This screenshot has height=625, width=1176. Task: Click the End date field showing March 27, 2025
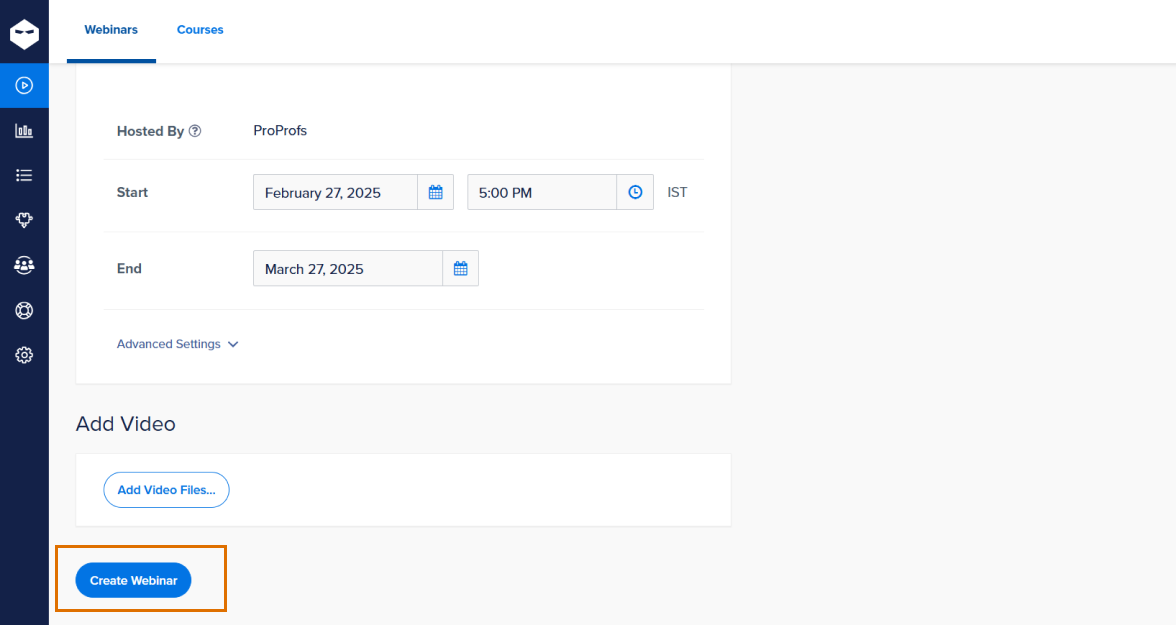point(347,268)
